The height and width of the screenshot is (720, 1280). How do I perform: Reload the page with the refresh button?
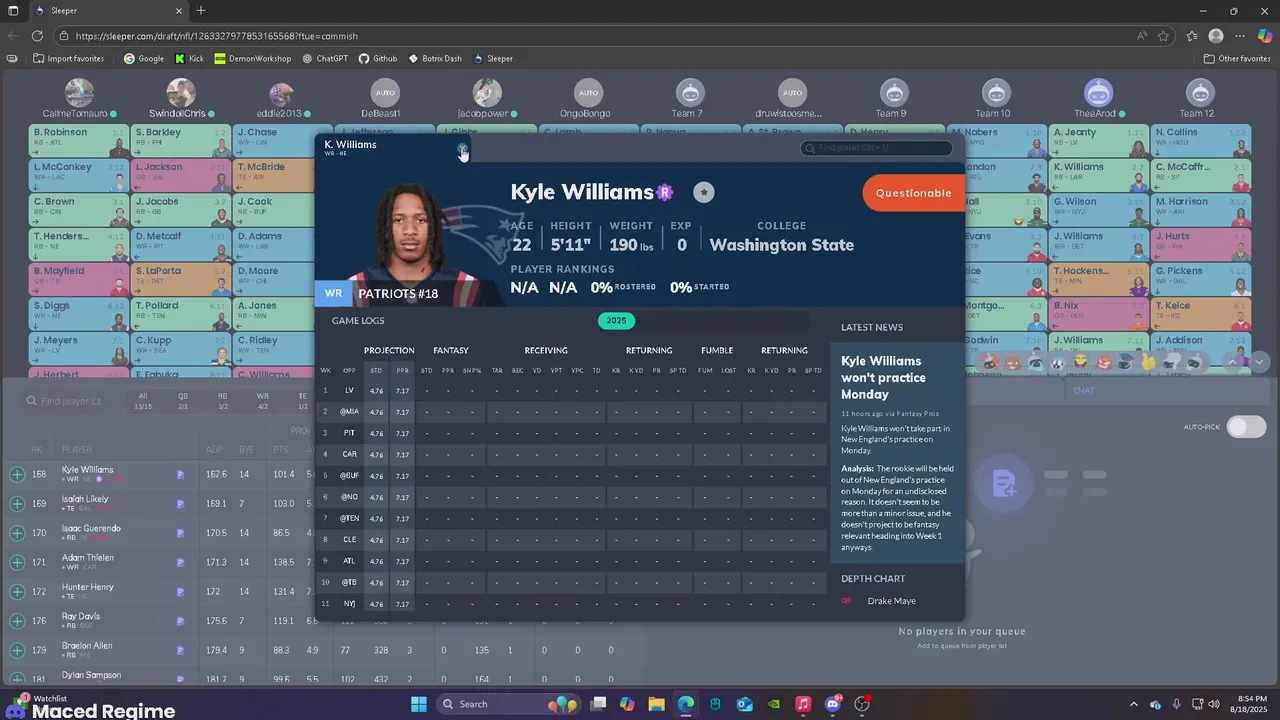[37, 36]
